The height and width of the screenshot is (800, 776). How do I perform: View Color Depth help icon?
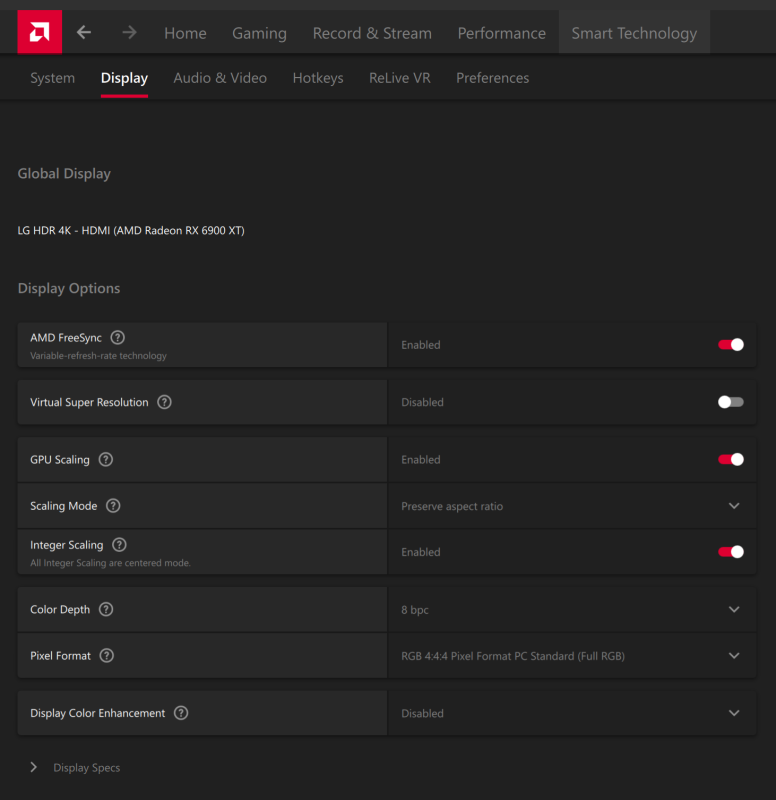(x=106, y=610)
